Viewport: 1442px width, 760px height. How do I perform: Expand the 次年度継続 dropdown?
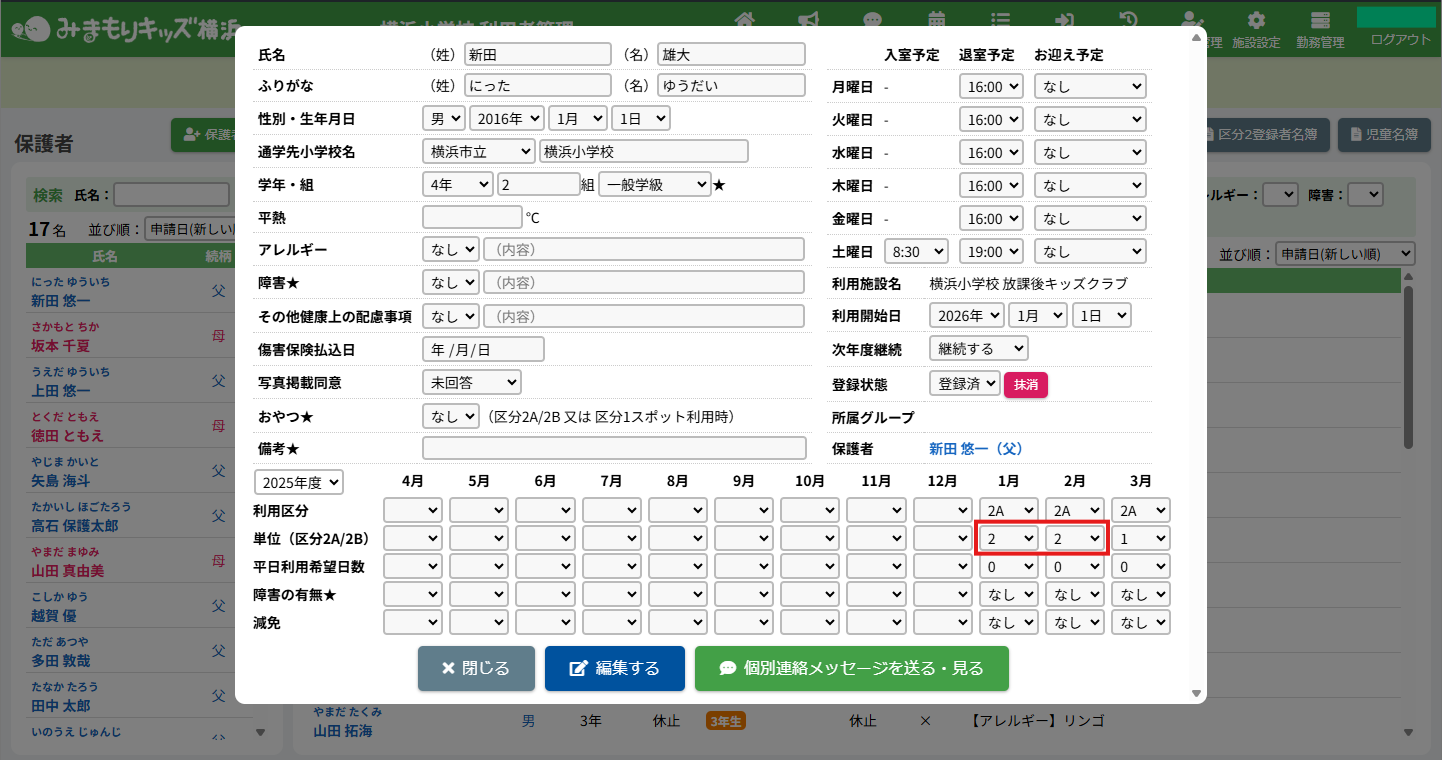[978, 349]
